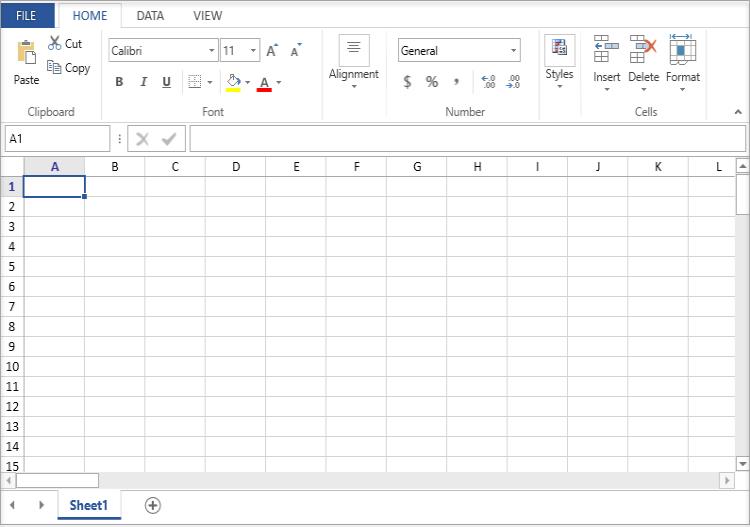Go to previous sheet tab arrow
Image resolution: width=750 pixels, height=527 pixels.
[x=12, y=505]
